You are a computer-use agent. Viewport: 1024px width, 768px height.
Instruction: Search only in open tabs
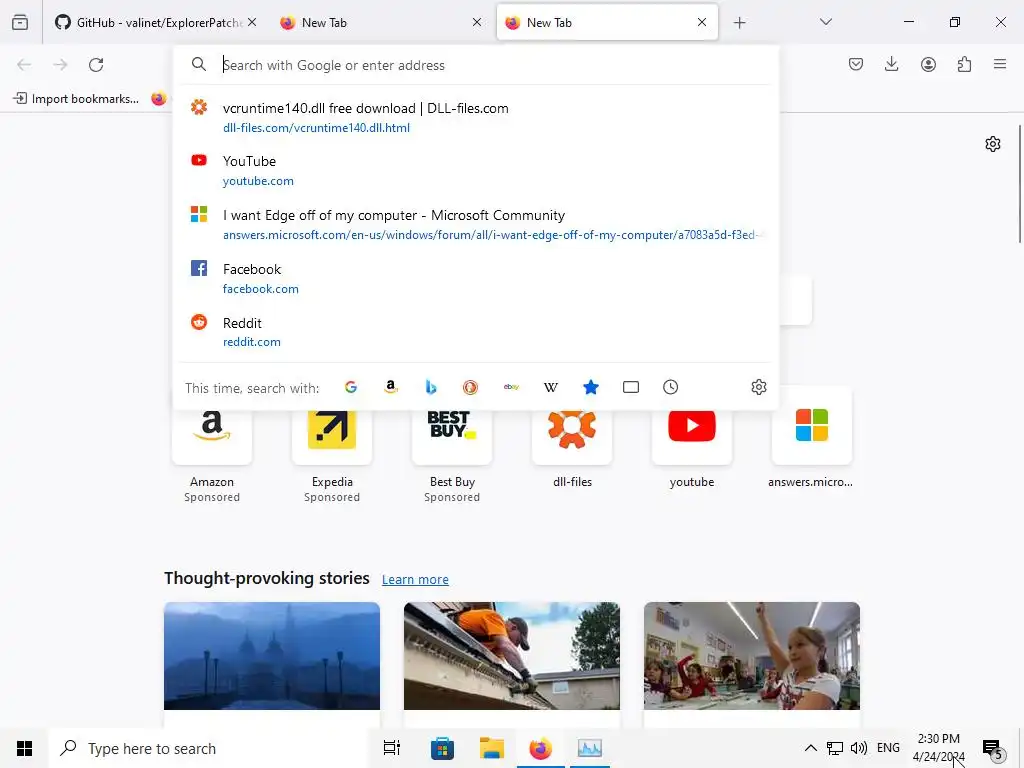tap(631, 387)
